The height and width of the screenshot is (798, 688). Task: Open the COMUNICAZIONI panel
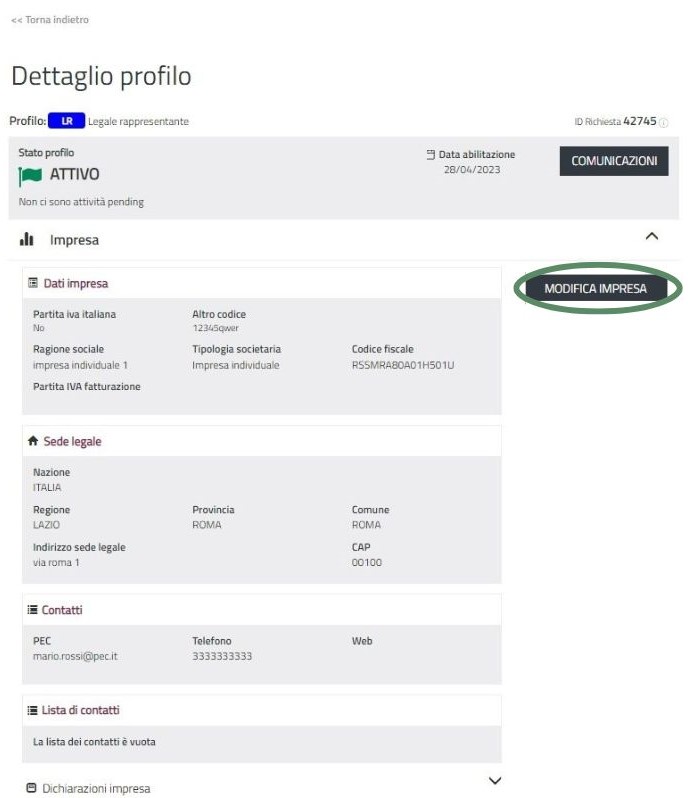(613, 161)
